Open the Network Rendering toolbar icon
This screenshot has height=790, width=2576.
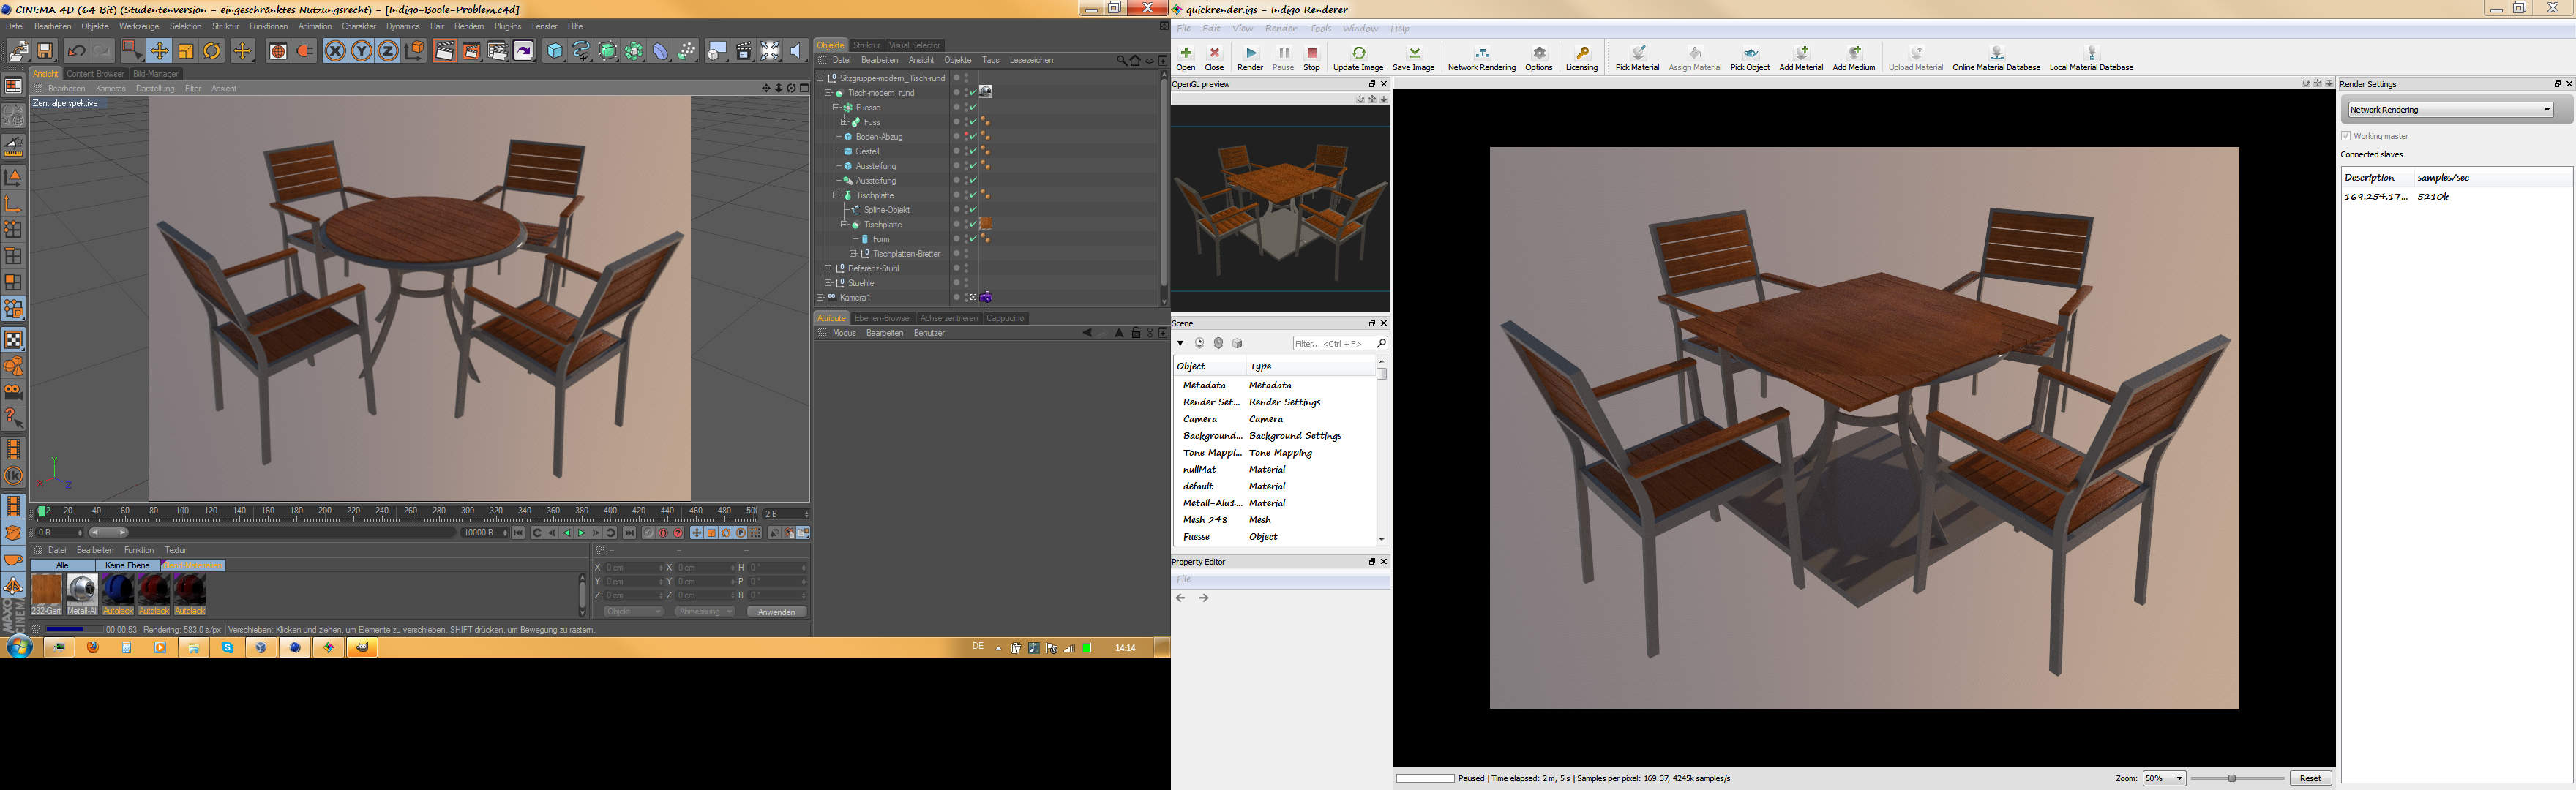pos(1481,54)
